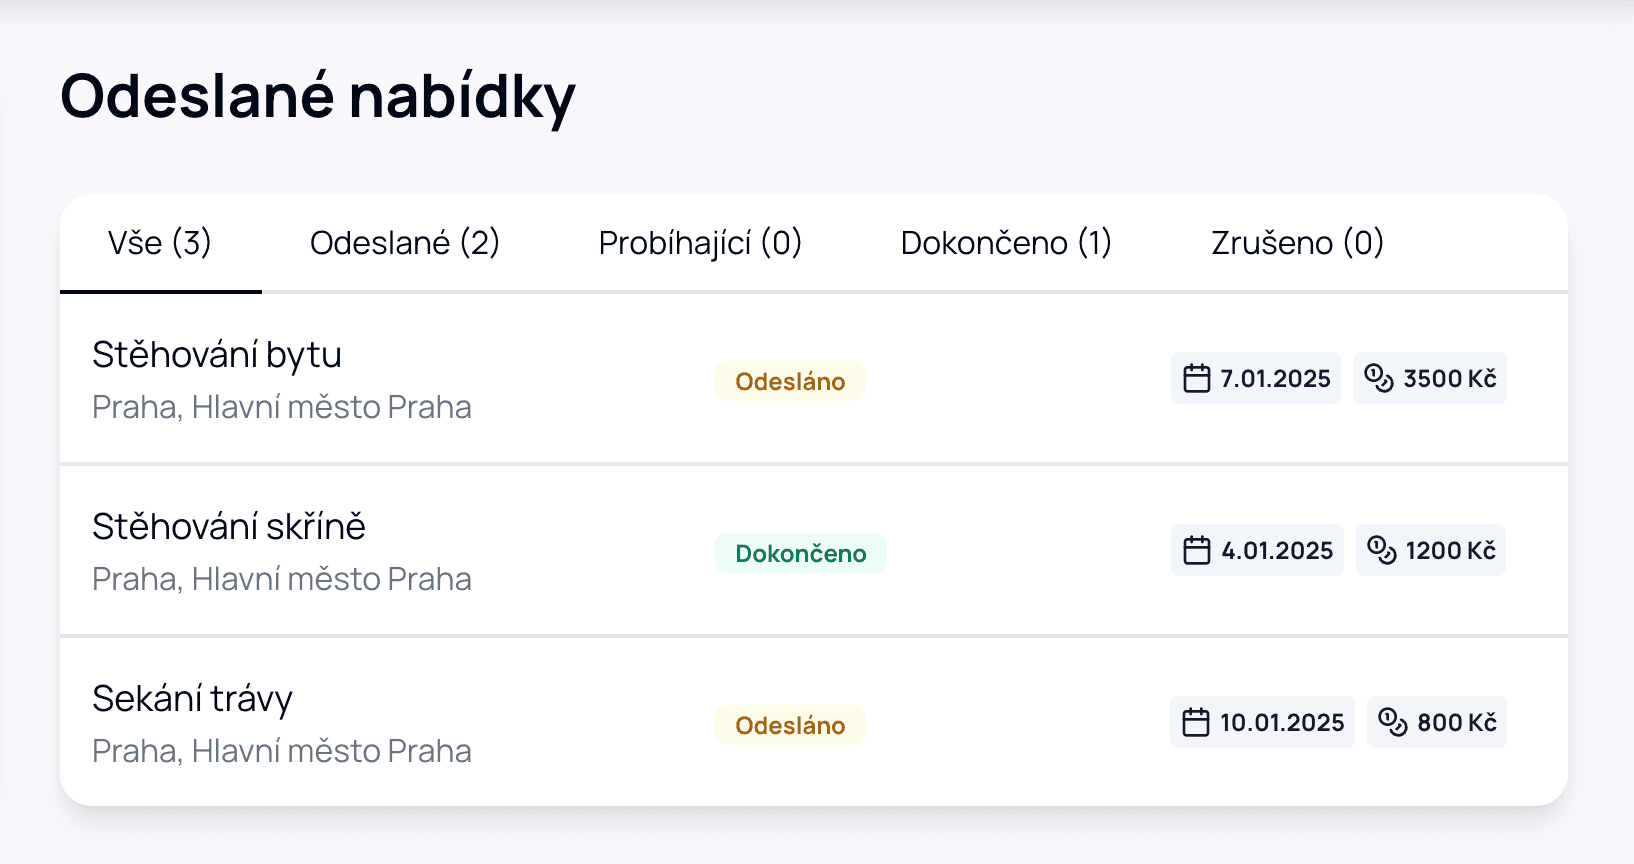Click the Odeslané nabídky page heading

[x=318, y=97]
